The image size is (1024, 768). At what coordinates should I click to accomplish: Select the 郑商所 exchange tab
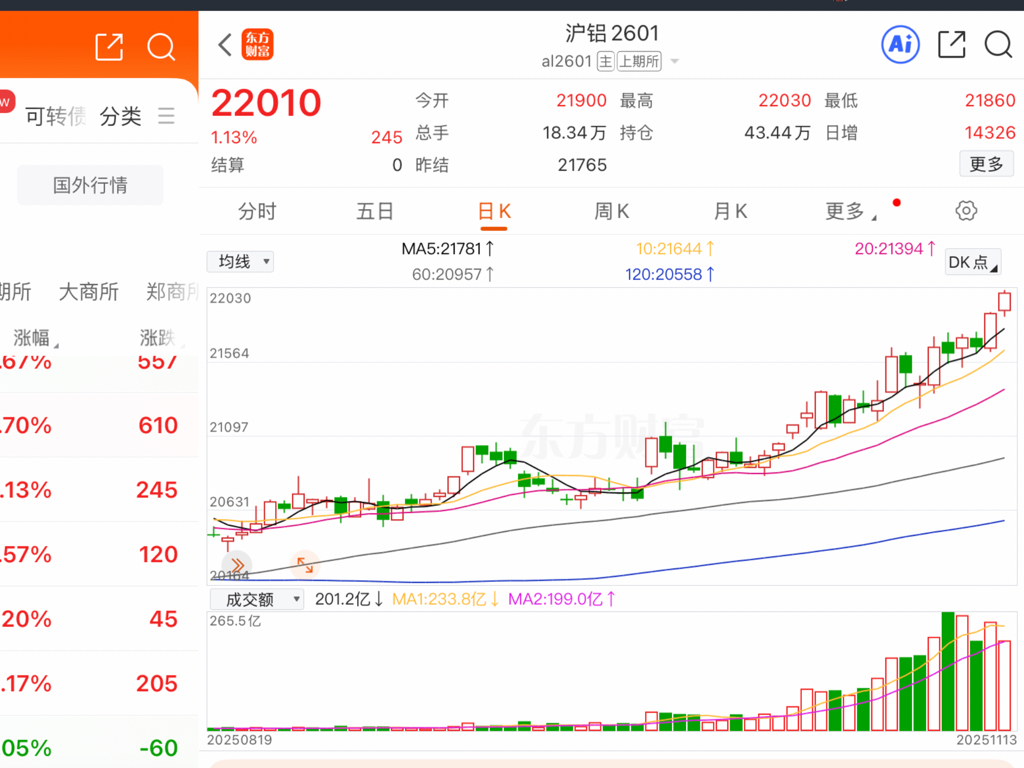click(x=172, y=291)
